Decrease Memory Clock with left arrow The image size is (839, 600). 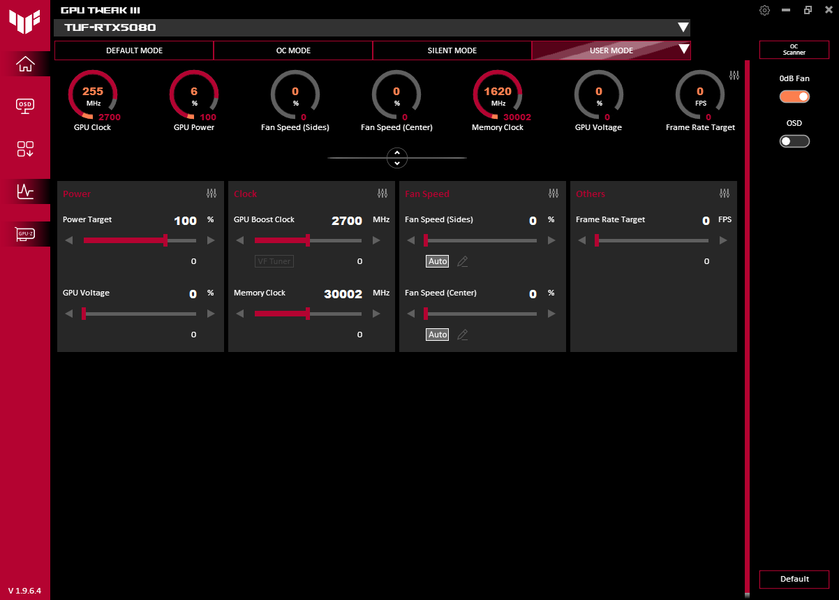point(240,314)
